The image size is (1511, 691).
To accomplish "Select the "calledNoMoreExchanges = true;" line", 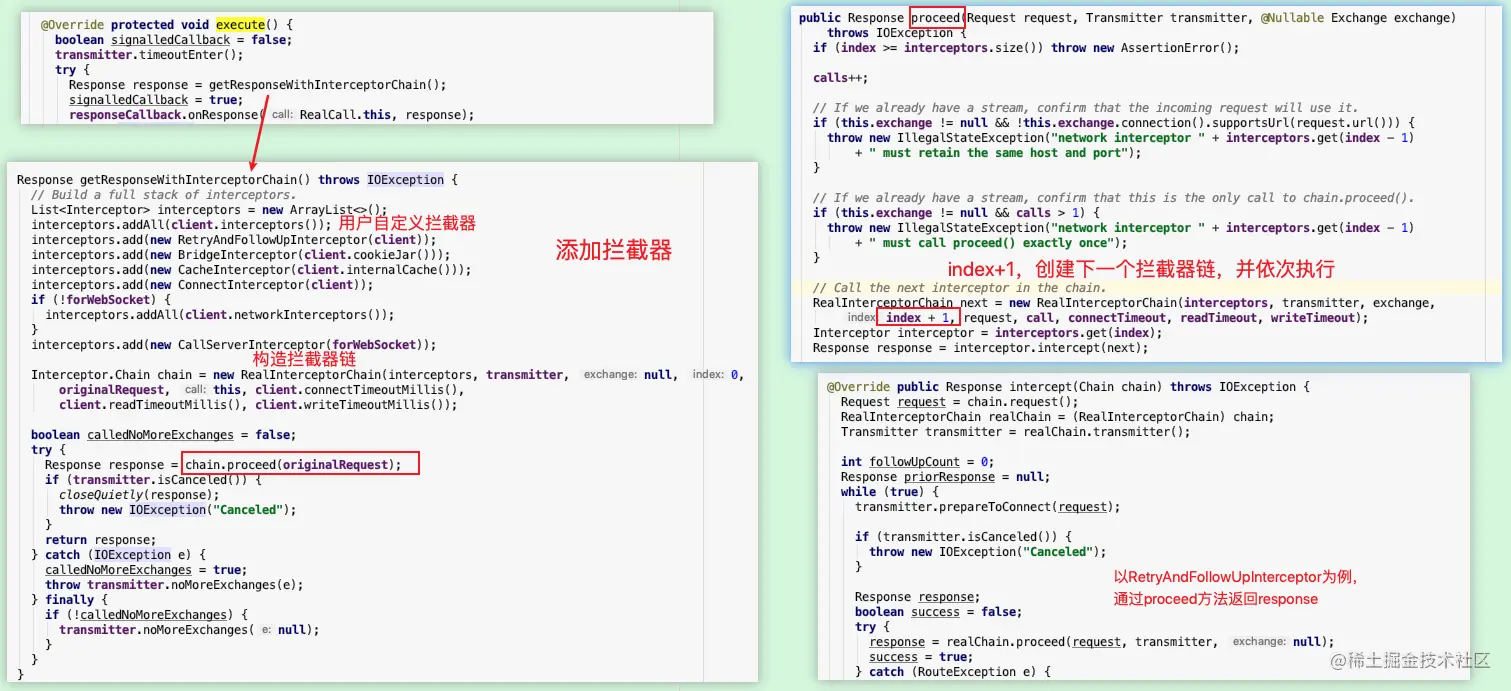I will [146, 569].
